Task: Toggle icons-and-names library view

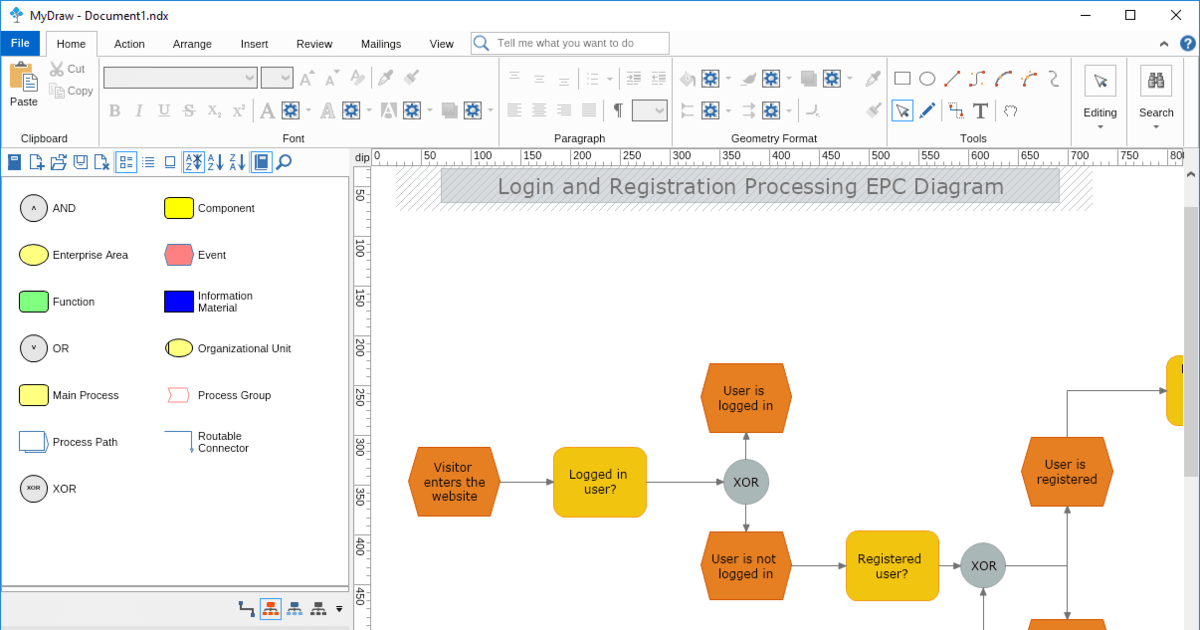Action: click(126, 162)
